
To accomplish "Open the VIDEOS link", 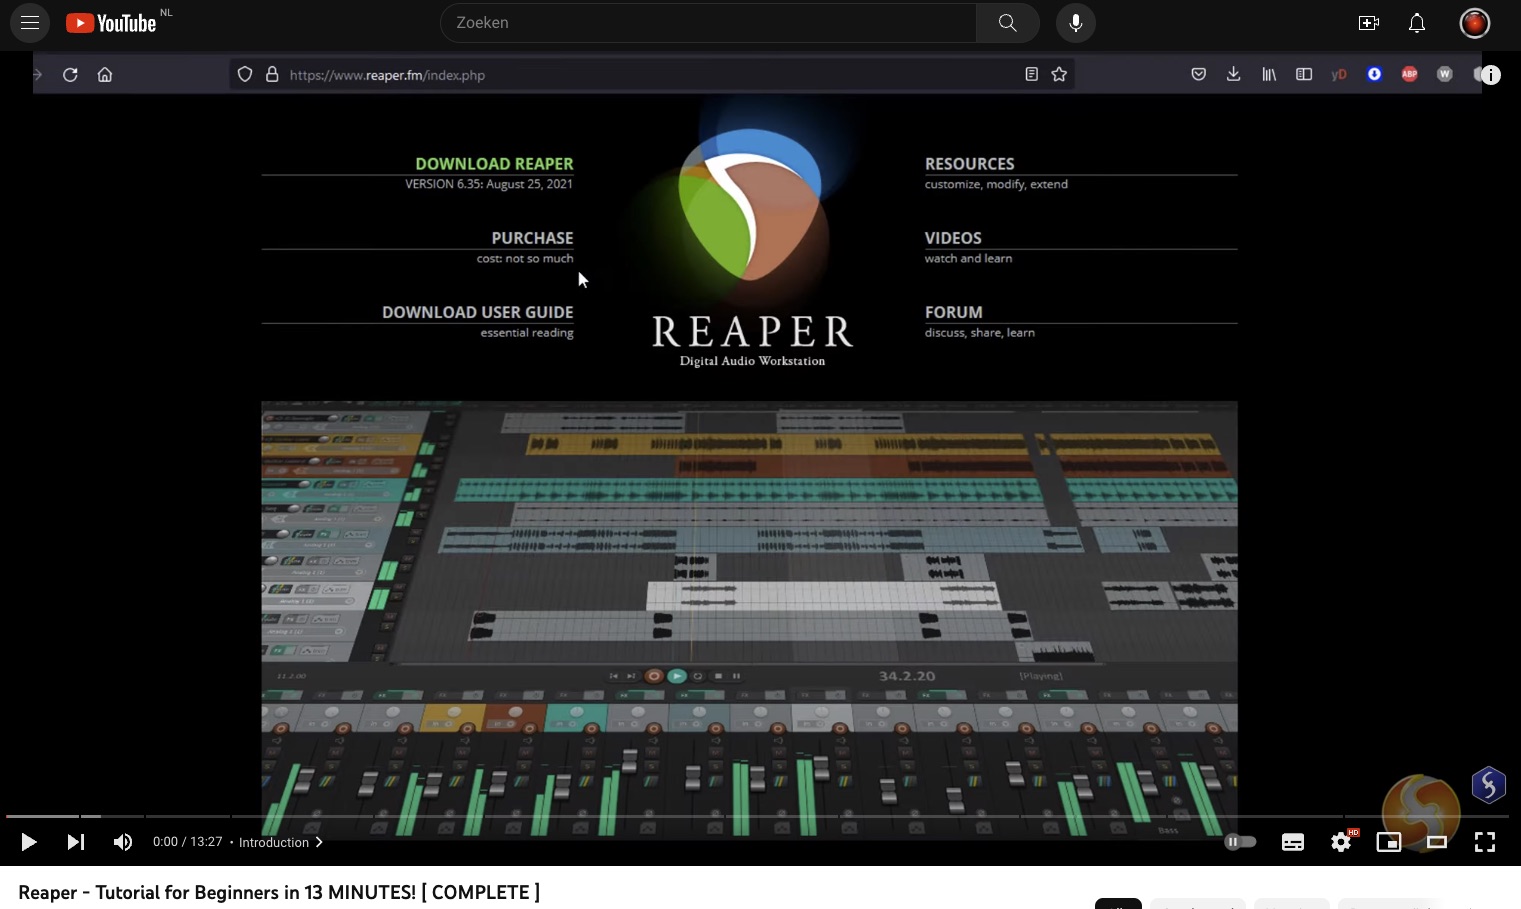I will [953, 238].
